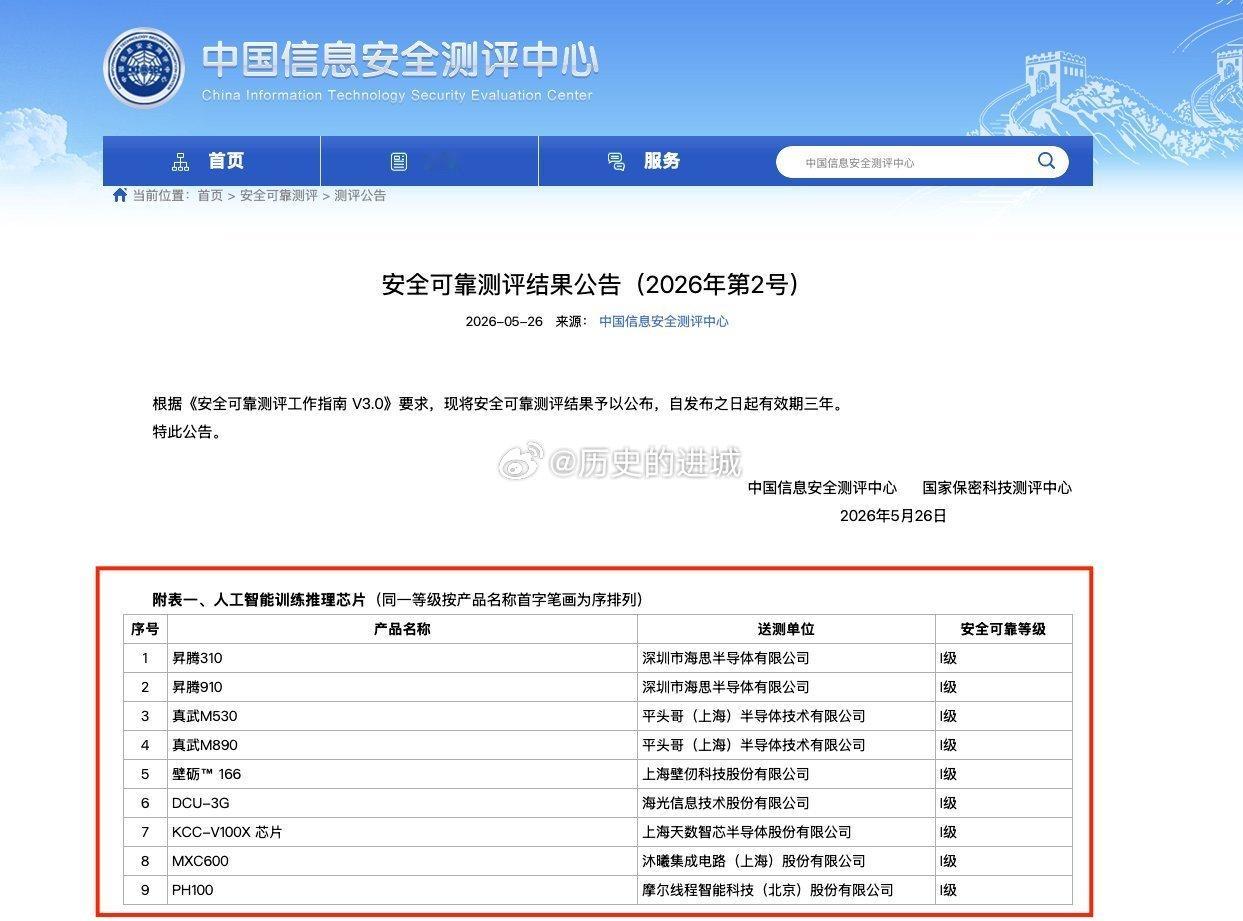This screenshot has width=1243, height=921.
Task: Open the 首页 navigation tab
Action: click(211, 161)
